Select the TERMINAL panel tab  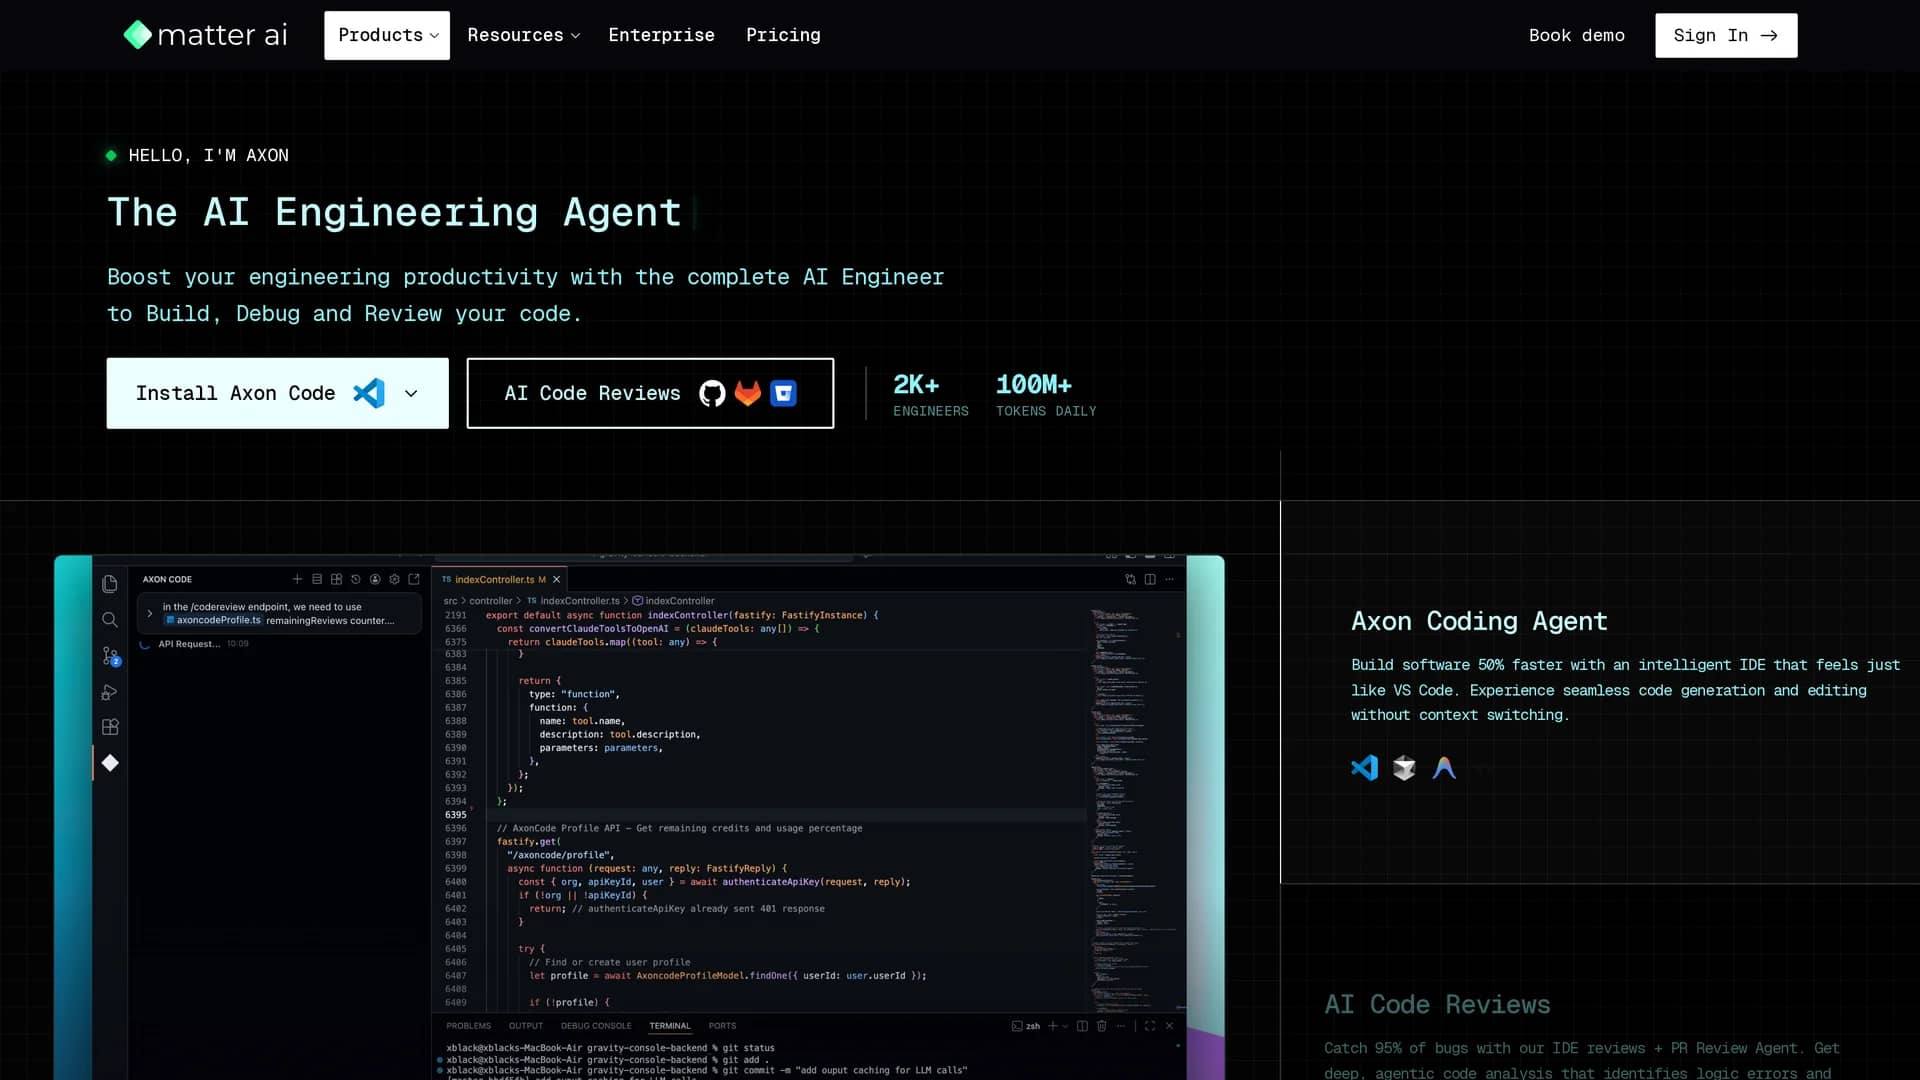point(670,1026)
